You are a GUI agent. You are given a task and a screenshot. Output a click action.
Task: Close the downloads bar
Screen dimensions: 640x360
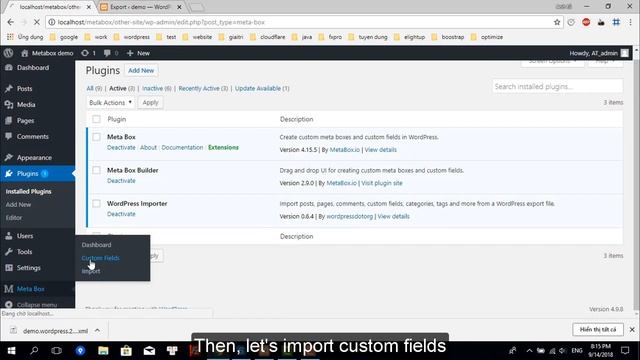pos(632,329)
